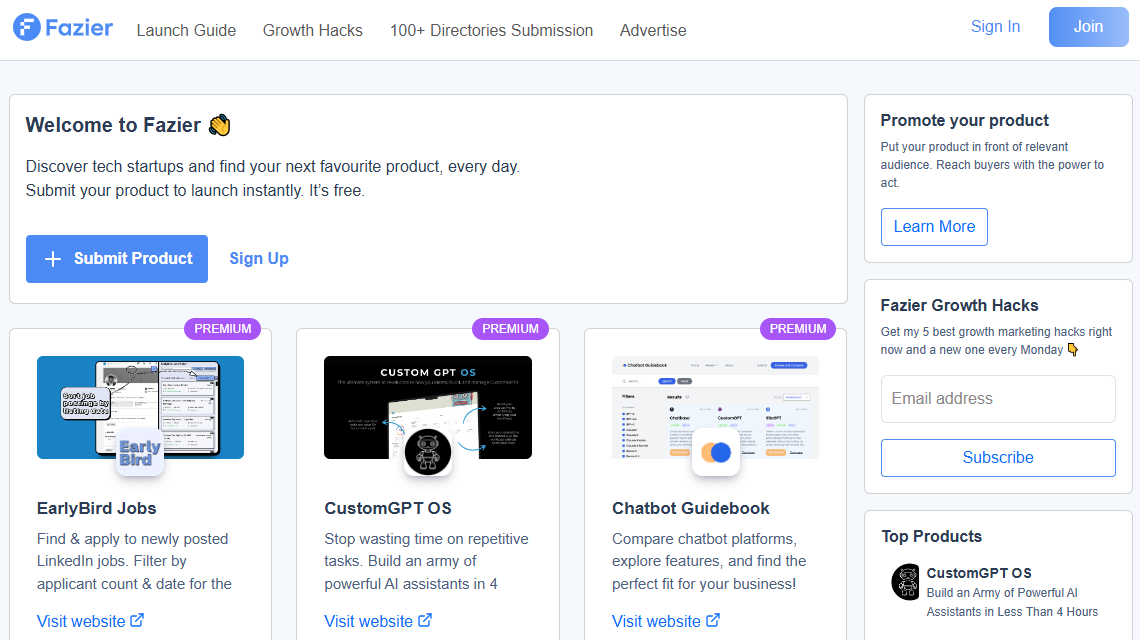The width and height of the screenshot is (1140, 640).
Task: Click the 'Compare chatbot platforms' description
Action: click(x=709, y=561)
